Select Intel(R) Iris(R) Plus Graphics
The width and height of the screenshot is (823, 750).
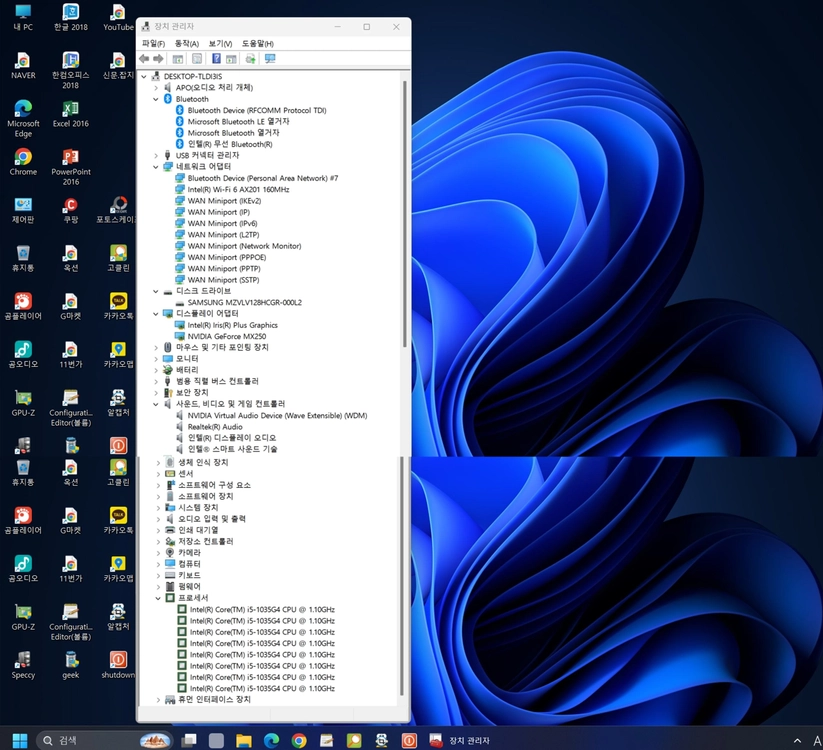point(233,325)
